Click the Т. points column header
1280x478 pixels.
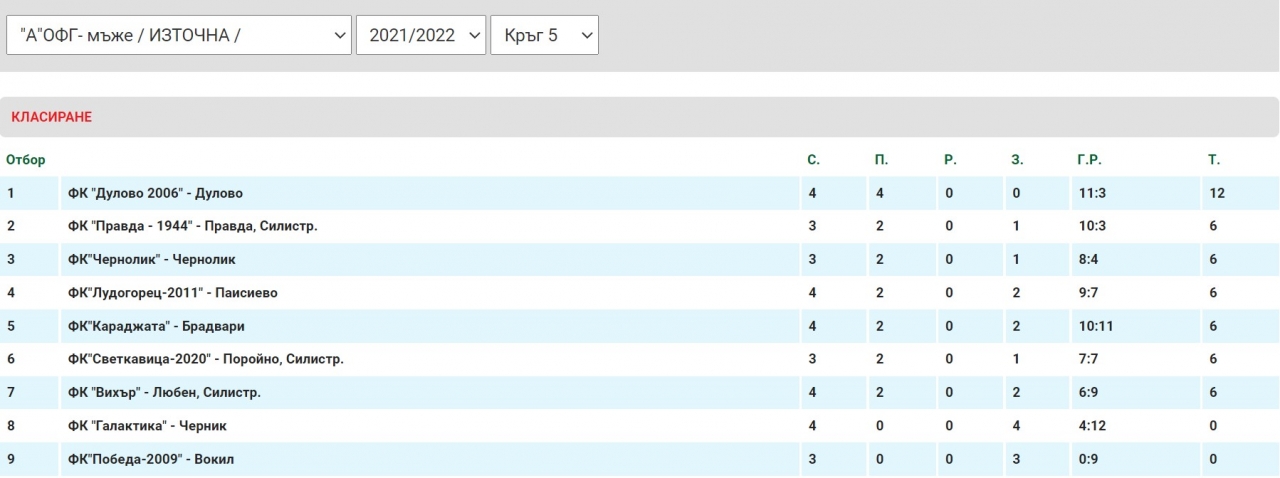1214,160
